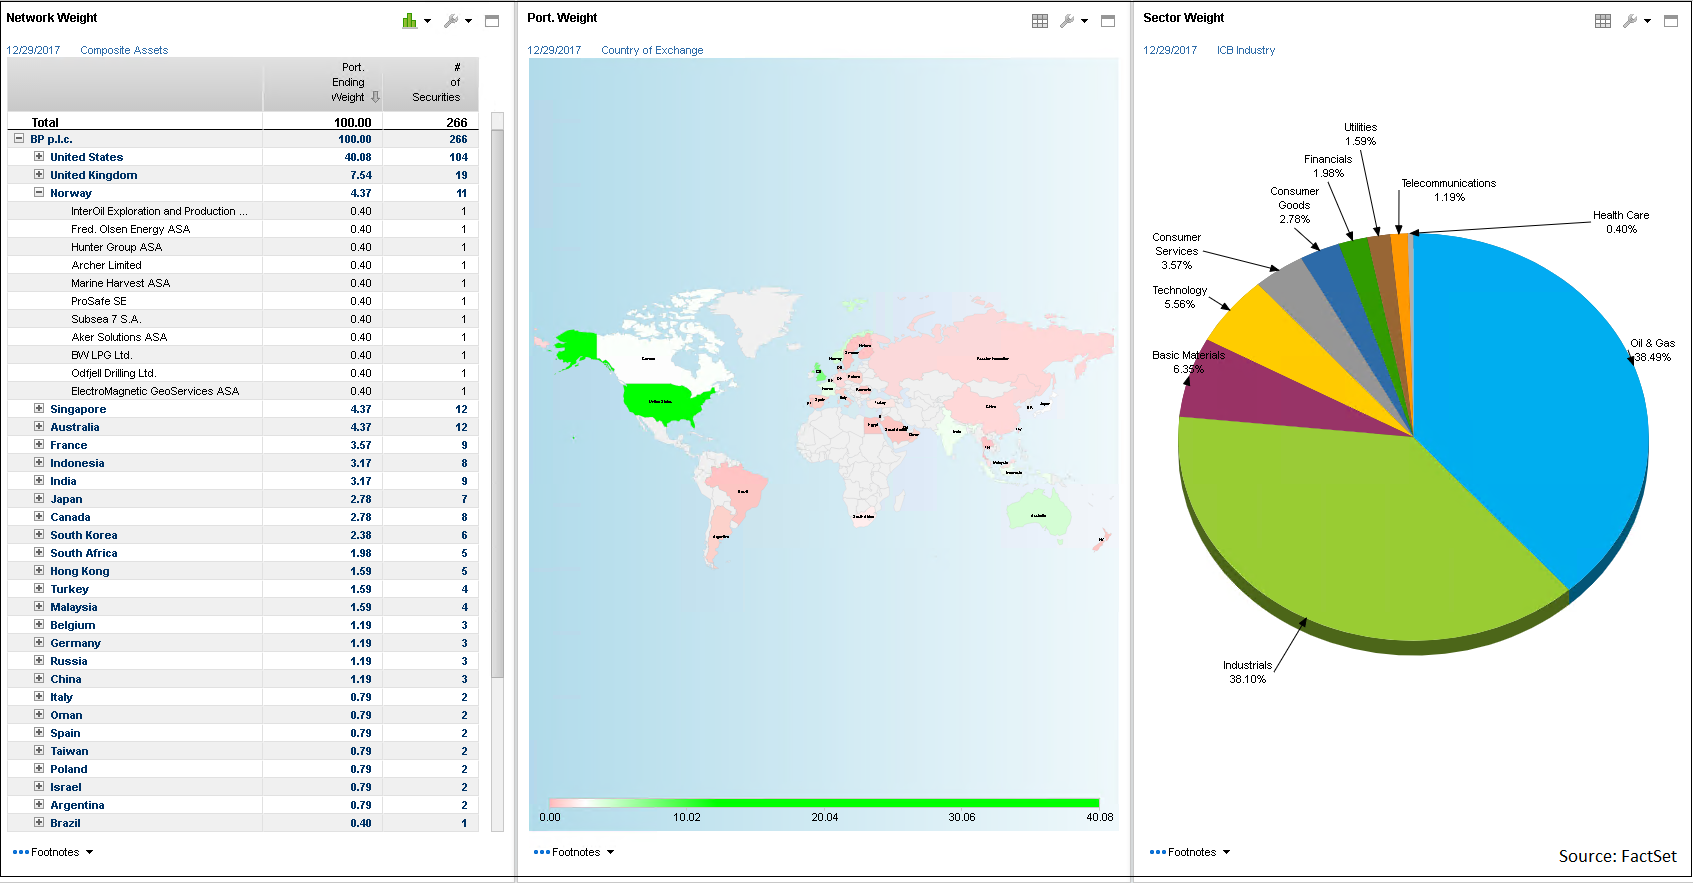The width and height of the screenshot is (1693, 883).
Task: Click 12/29/2017 date link in Network Weight
Action: click(33, 50)
